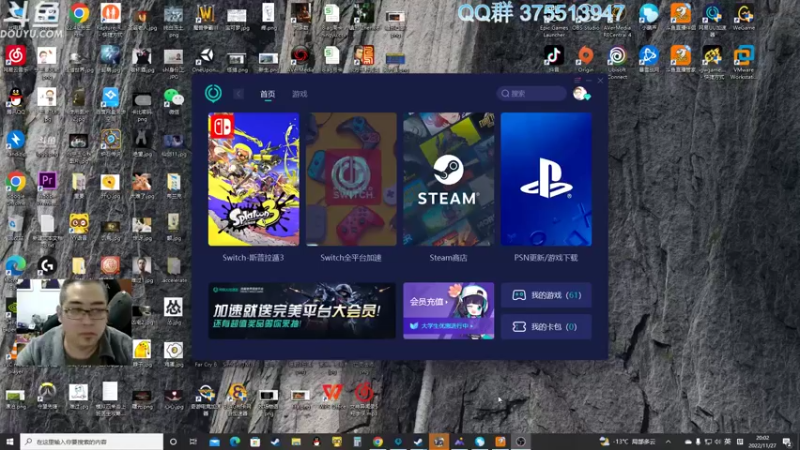Open the Overwatch desktop shortcut
The width and height of the screenshot is (800, 450).
coord(47,395)
